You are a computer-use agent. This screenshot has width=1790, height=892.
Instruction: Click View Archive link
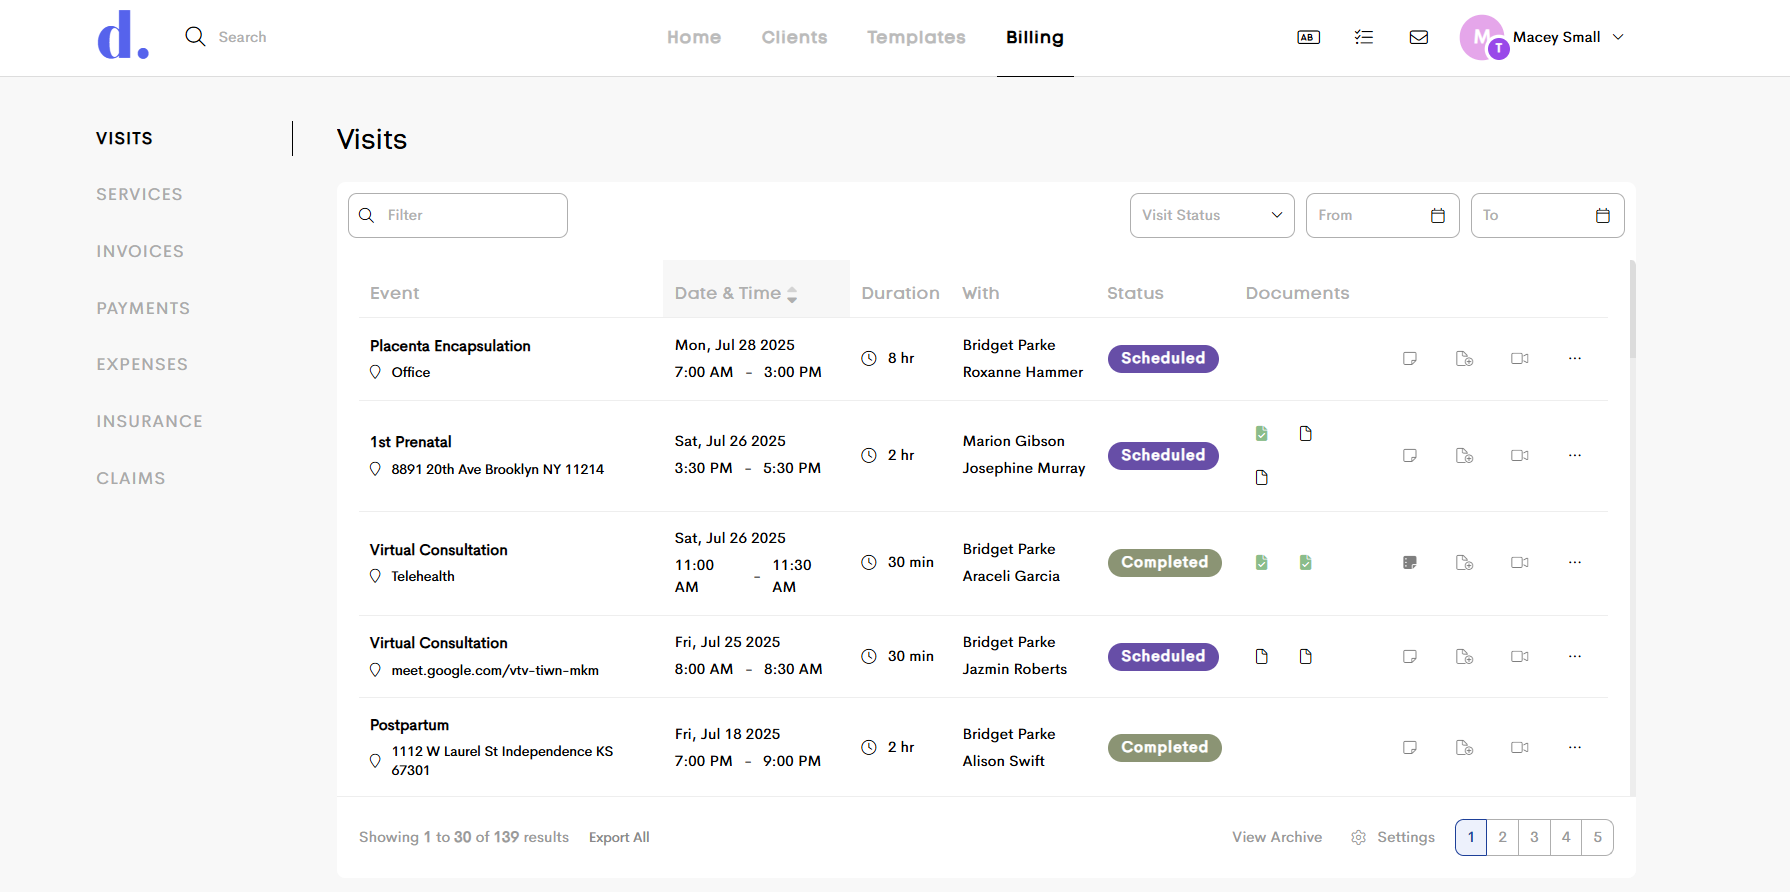(x=1277, y=837)
